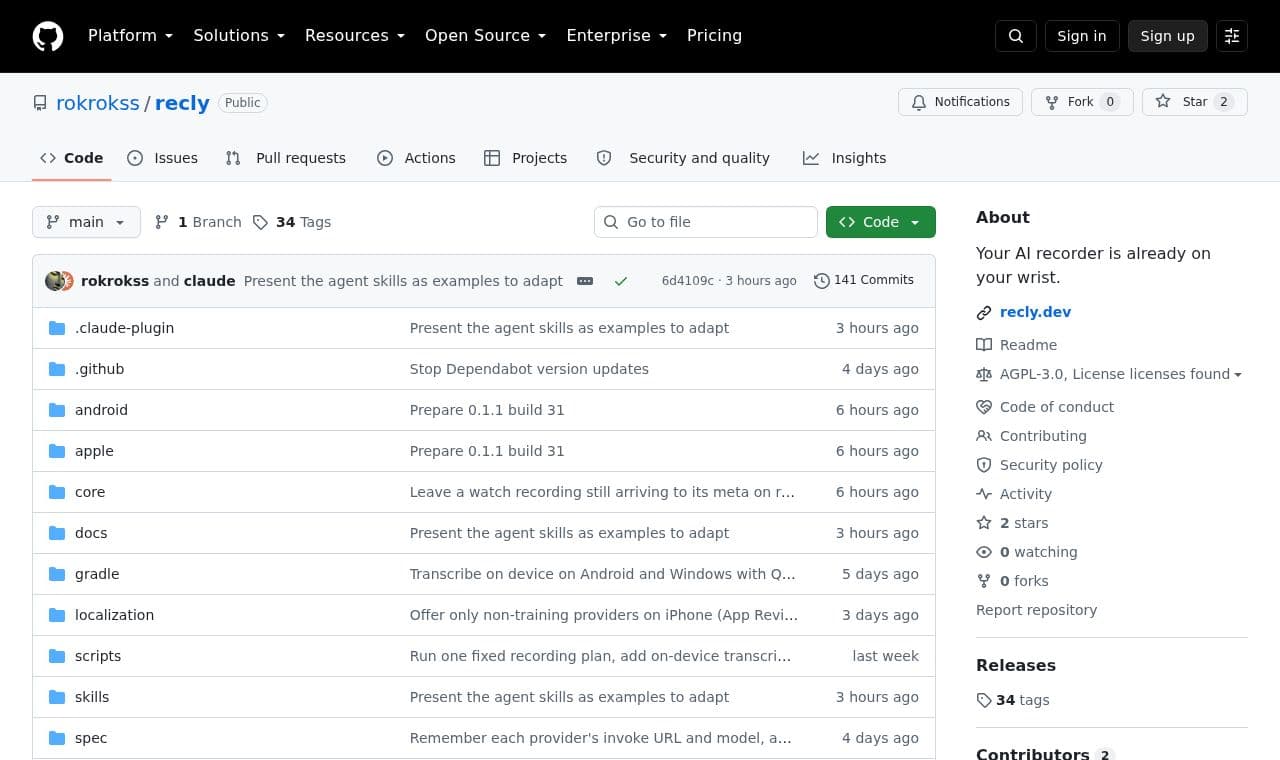Expand the green Code dropdown button
1280x760 pixels.
pyautogui.click(x=881, y=222)
